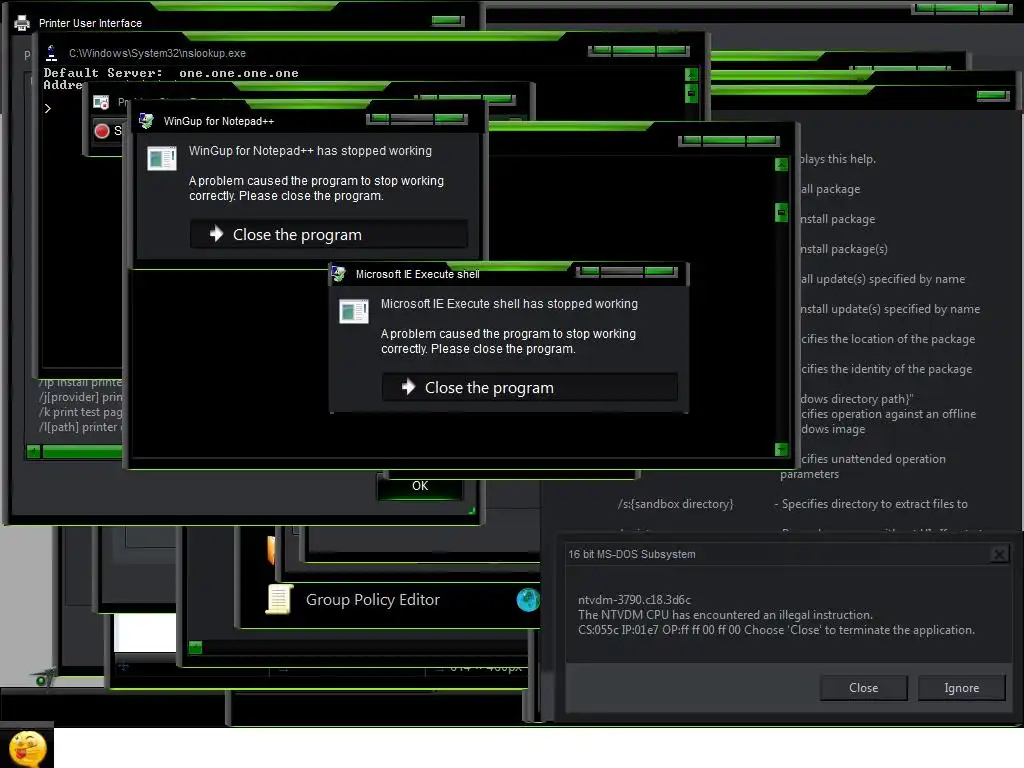The width and height of the screenshot is (1024, 768).
Task: Click the '/s:{sandbox directory}' option text
Action: pyautogui.click(x=675, y=504)
